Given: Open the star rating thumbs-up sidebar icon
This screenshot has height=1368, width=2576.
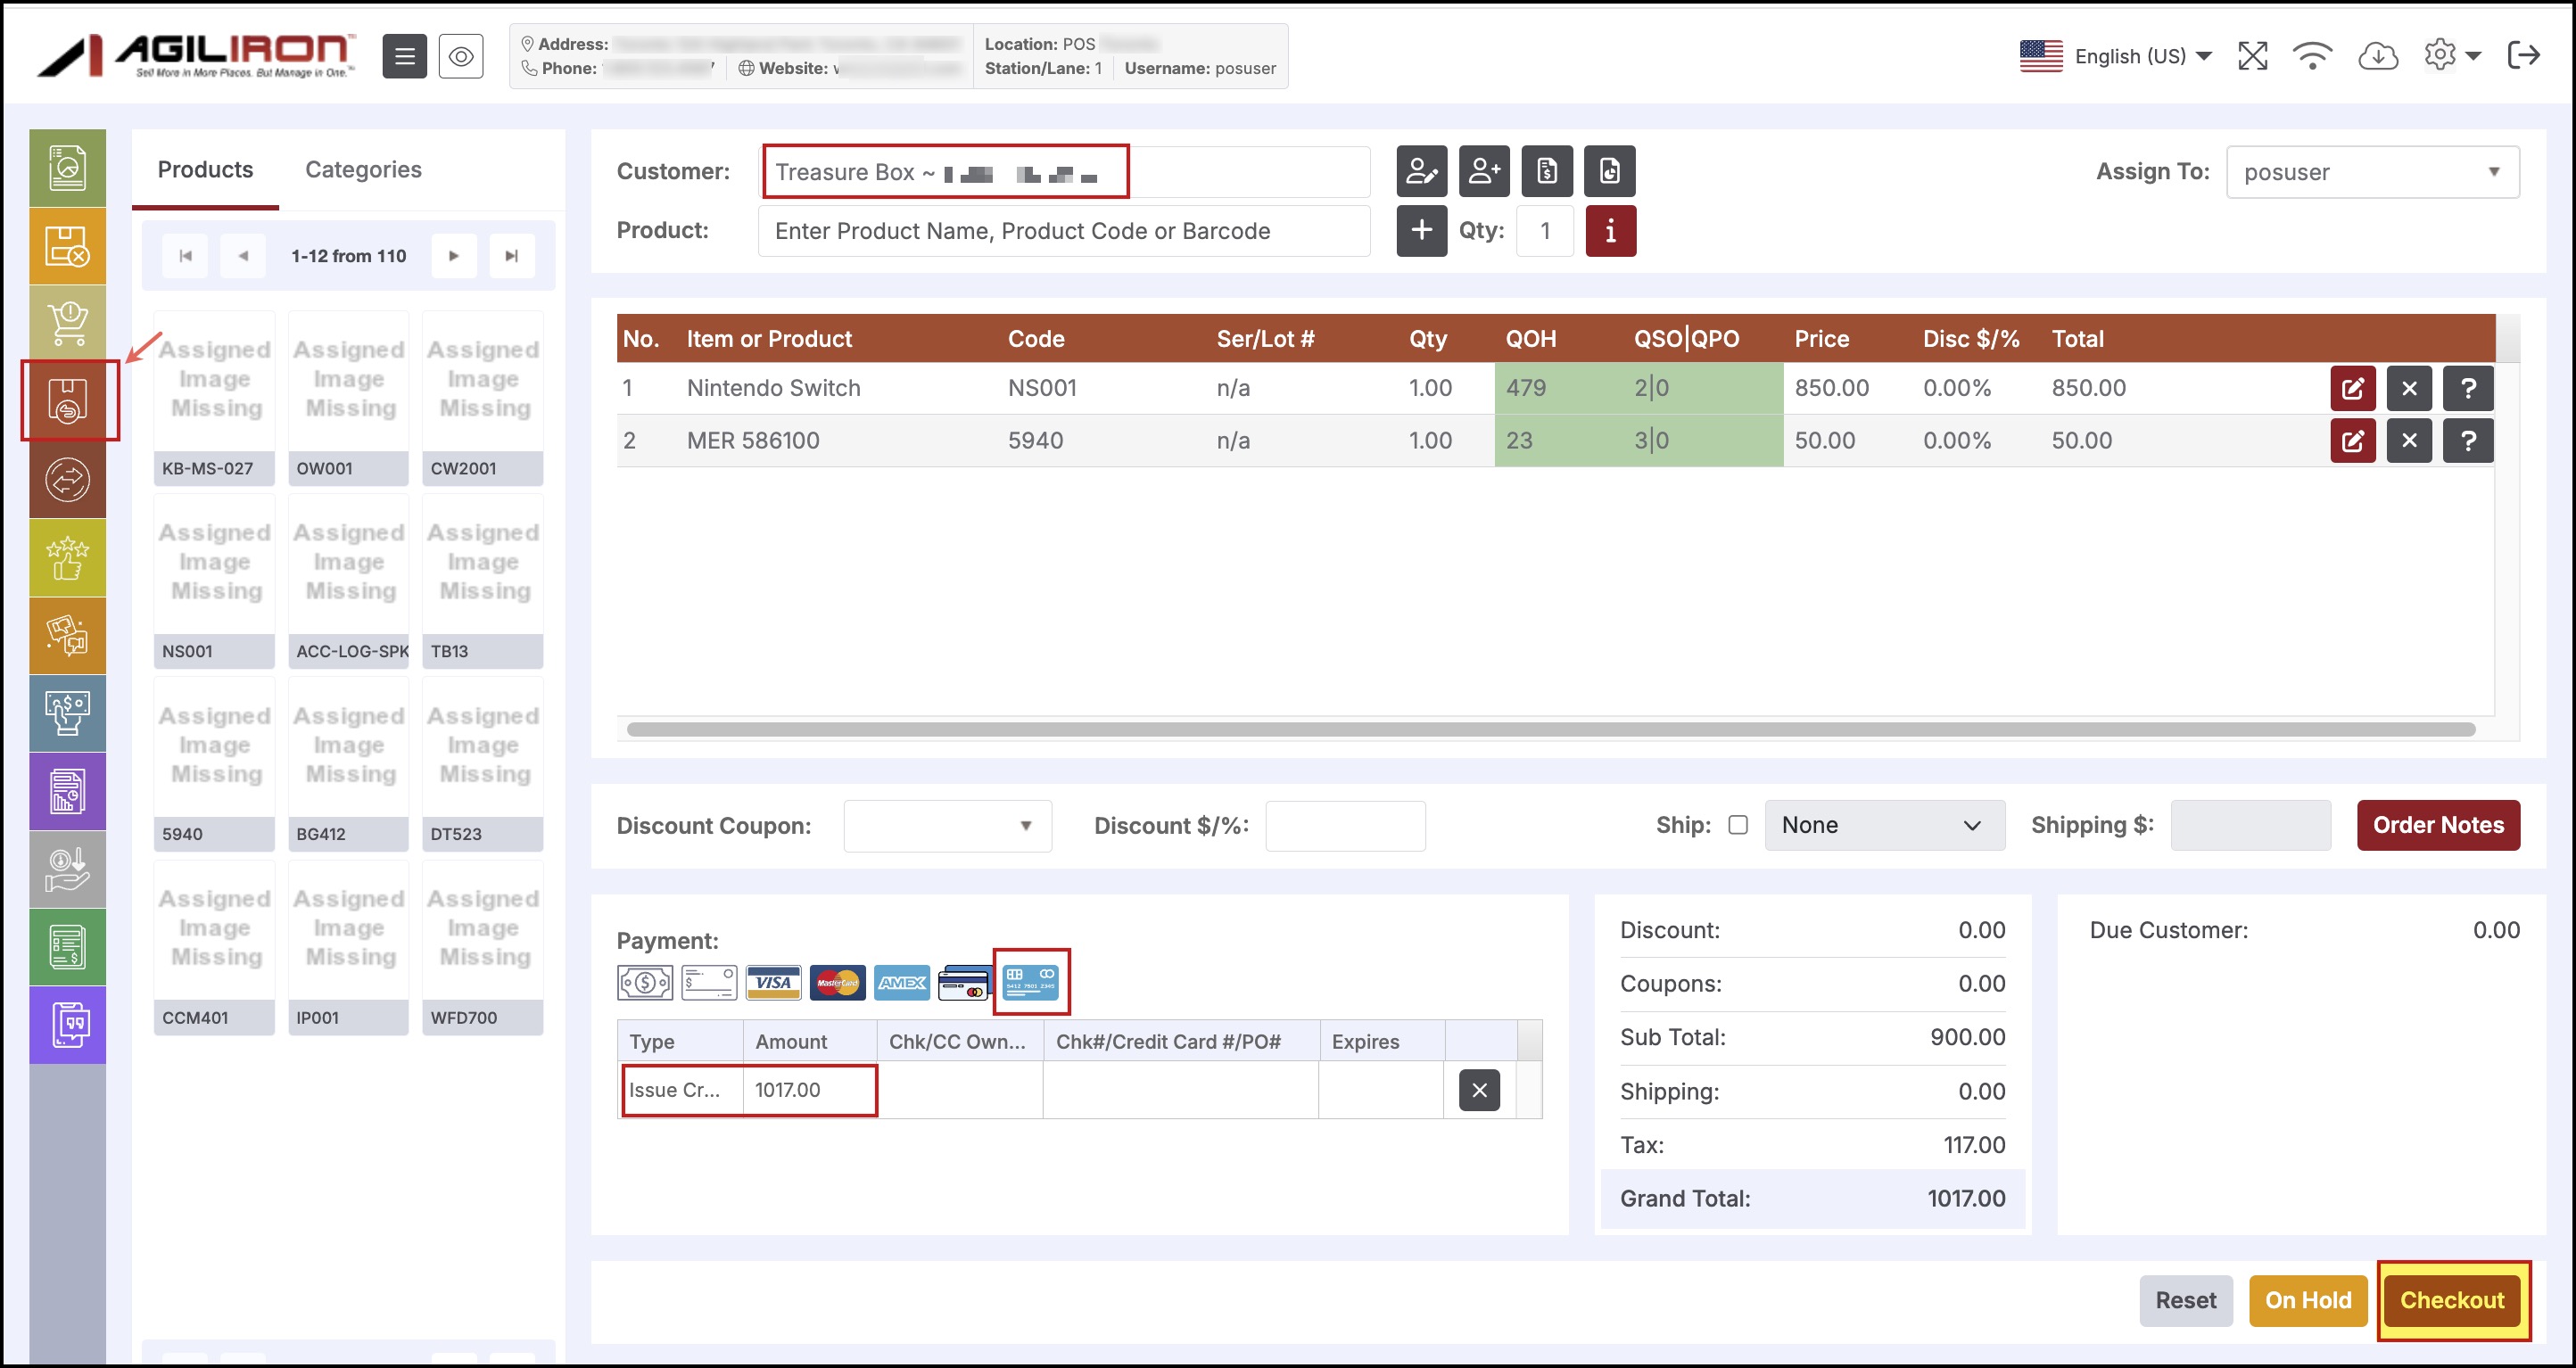Looking at the screenshot, I should 67,557.
